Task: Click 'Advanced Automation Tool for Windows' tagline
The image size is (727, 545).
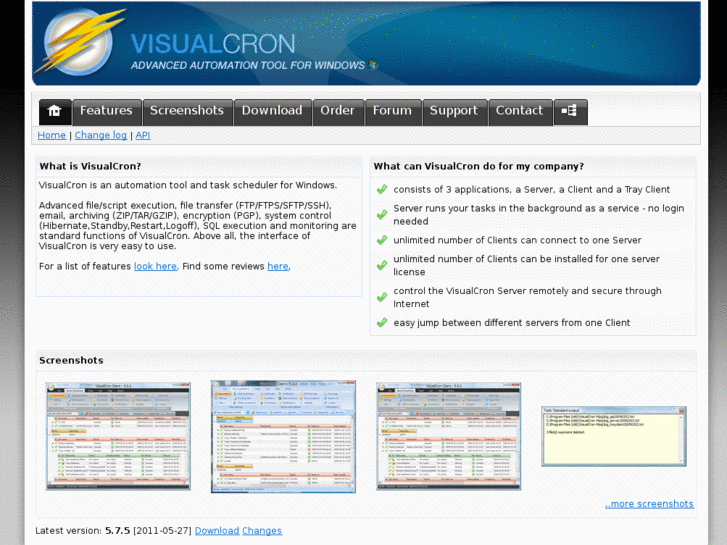Action: point(248,65)
